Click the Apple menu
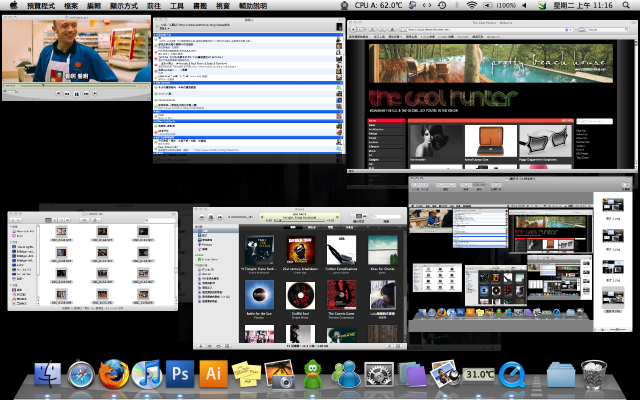Viewport: 640px width, 400px height. pos(14,6)
